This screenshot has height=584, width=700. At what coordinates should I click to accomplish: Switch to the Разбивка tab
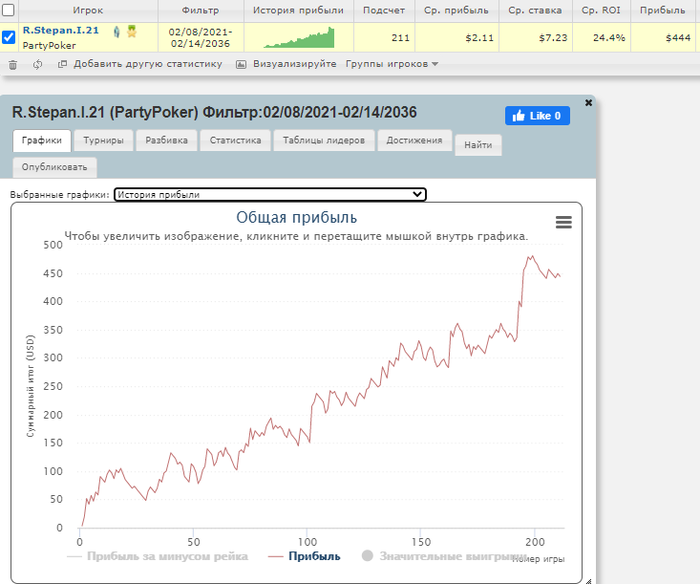(x=167, y=140)
